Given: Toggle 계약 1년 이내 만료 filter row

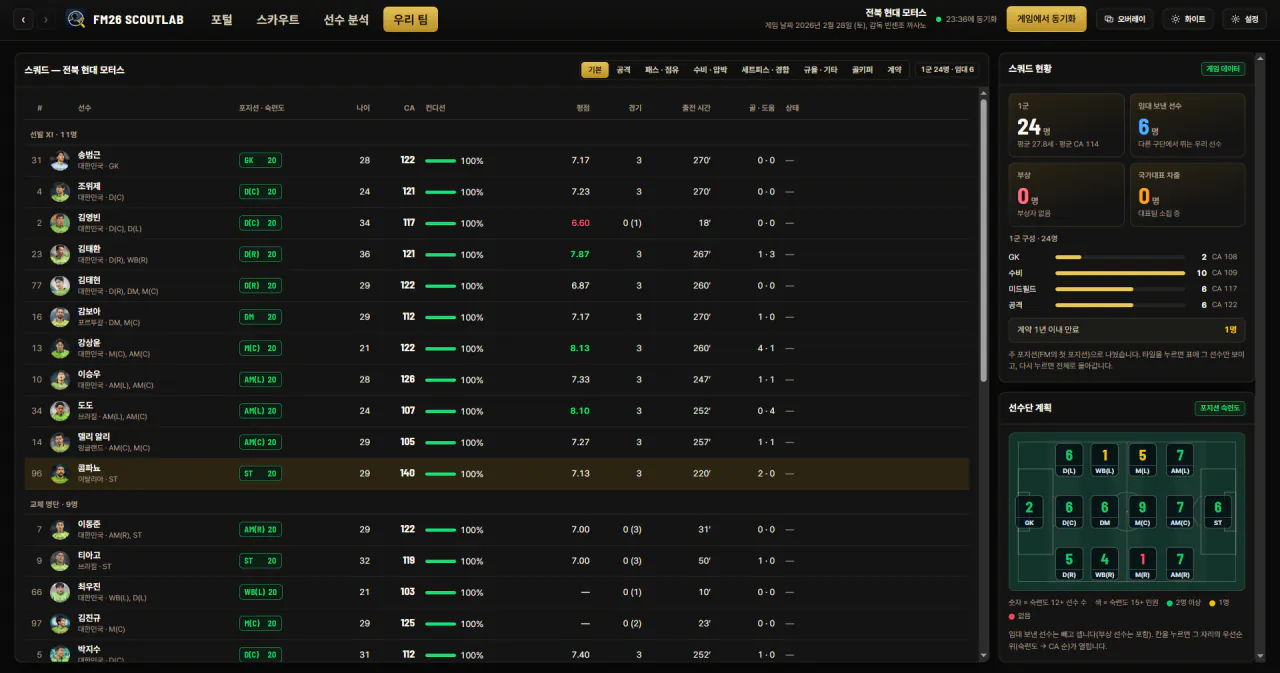Looking at the screenshot, I should point(1127,329).
